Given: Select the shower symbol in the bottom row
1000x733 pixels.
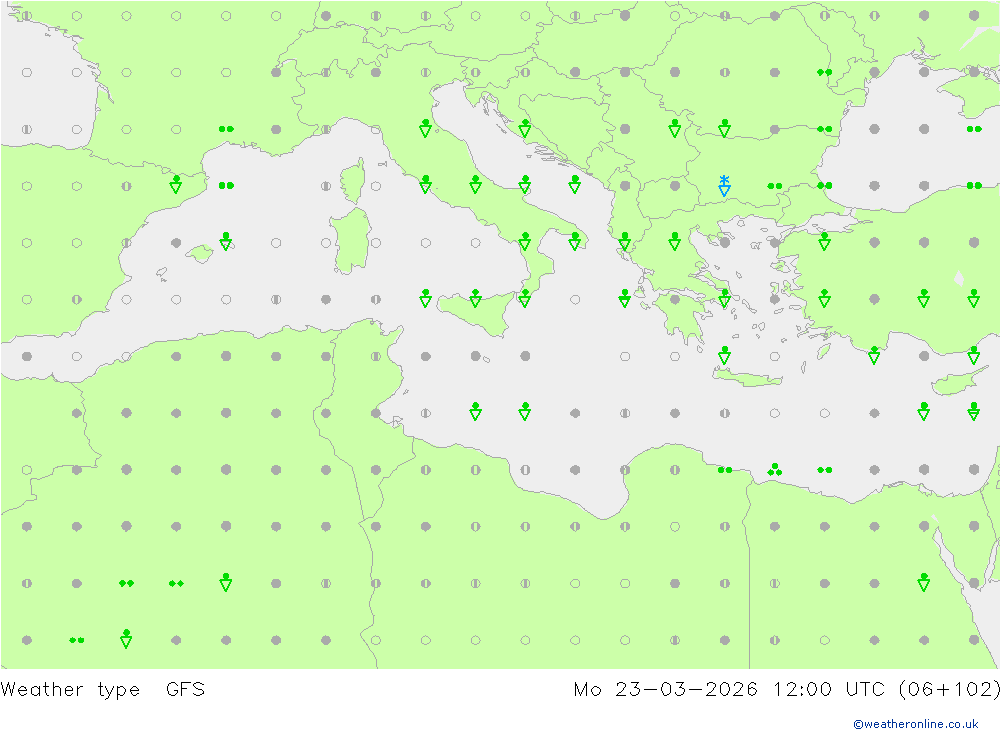Looking at the screenshot, I should (126, 639).
